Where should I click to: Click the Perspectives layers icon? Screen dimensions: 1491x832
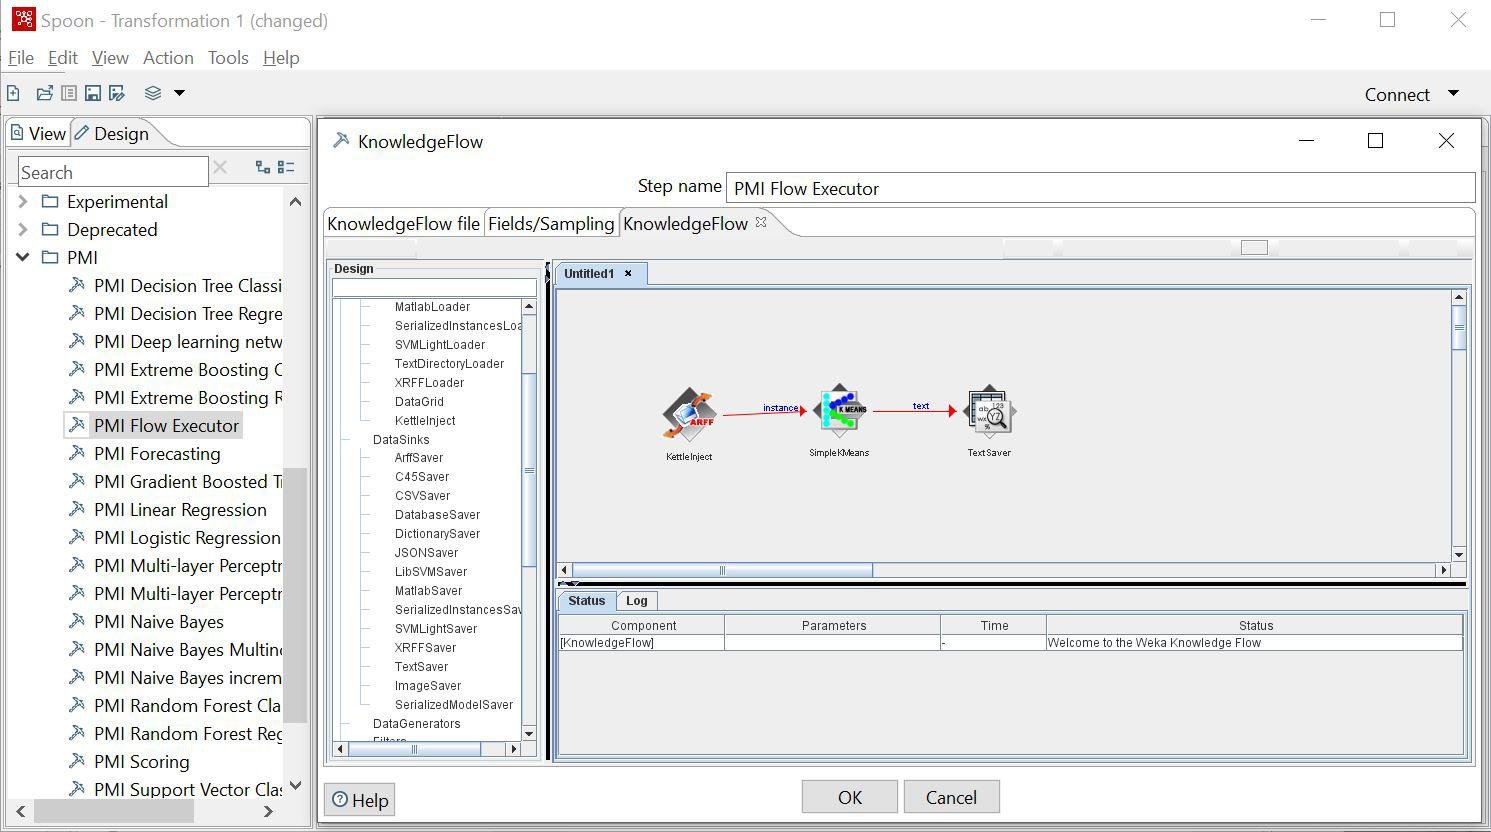[153, 93]
